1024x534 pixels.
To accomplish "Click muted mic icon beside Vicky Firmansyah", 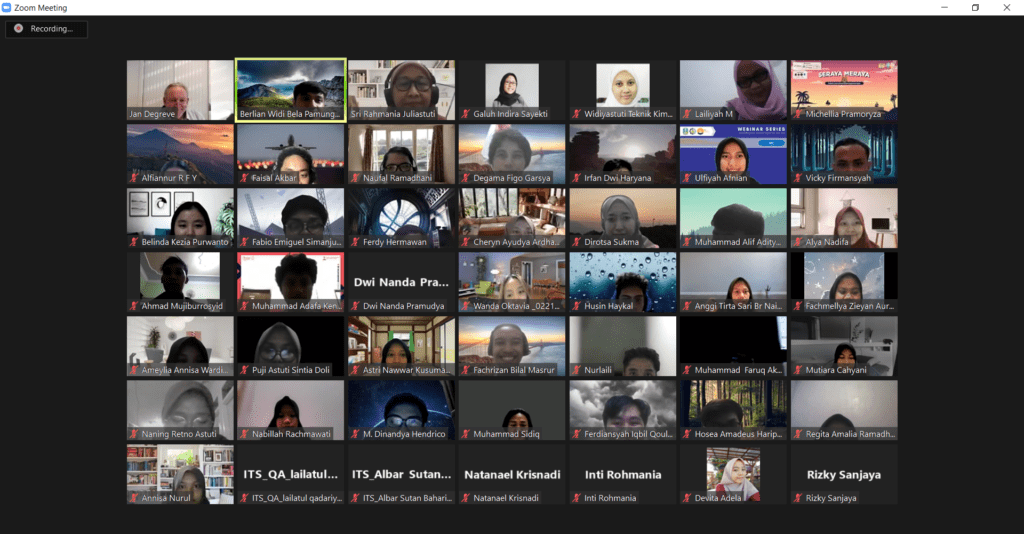I will point(797,178).
